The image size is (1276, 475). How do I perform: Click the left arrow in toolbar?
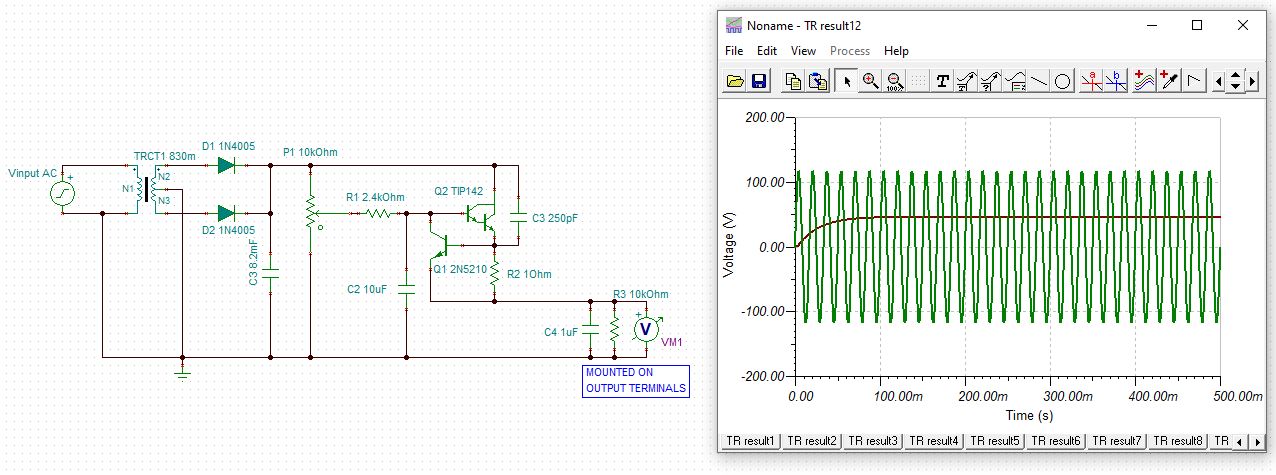[1218, 82]
